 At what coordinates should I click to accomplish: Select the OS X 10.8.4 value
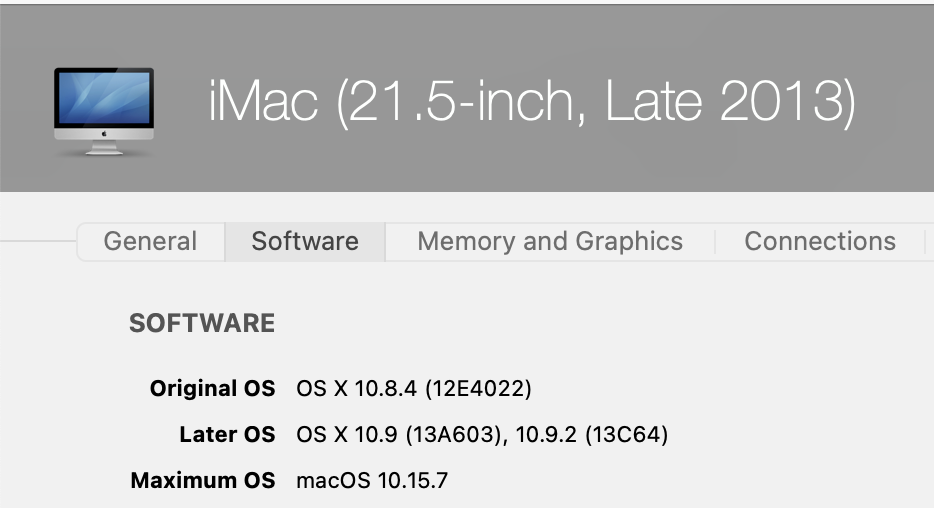[357, 388]
